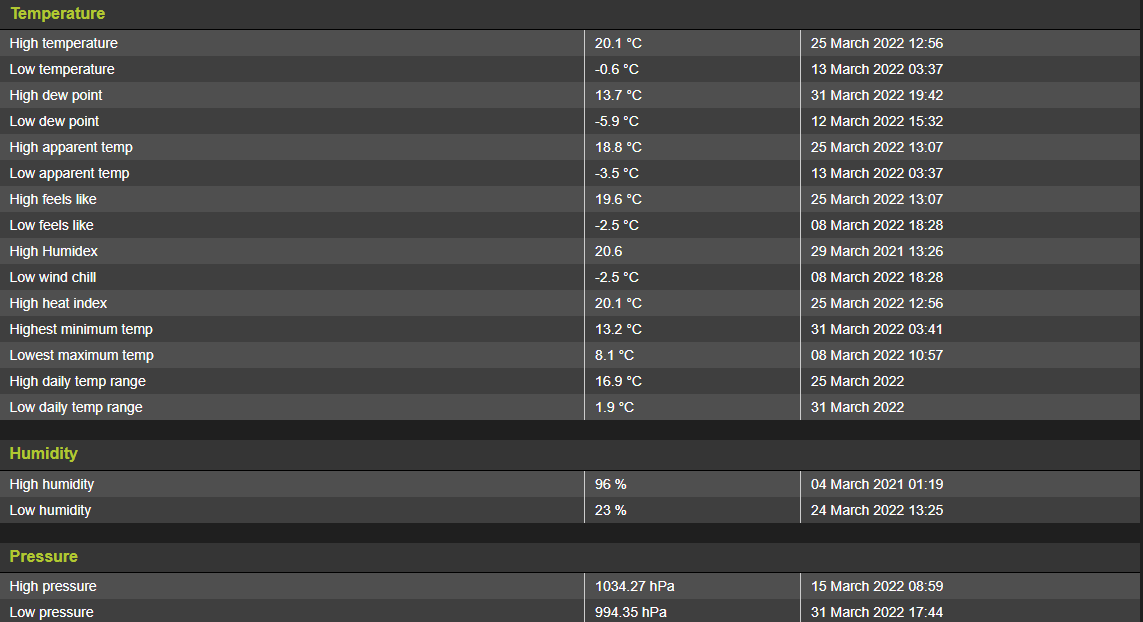
Task: Select the Low apparent temp row label
Action: tap(69, 173)
